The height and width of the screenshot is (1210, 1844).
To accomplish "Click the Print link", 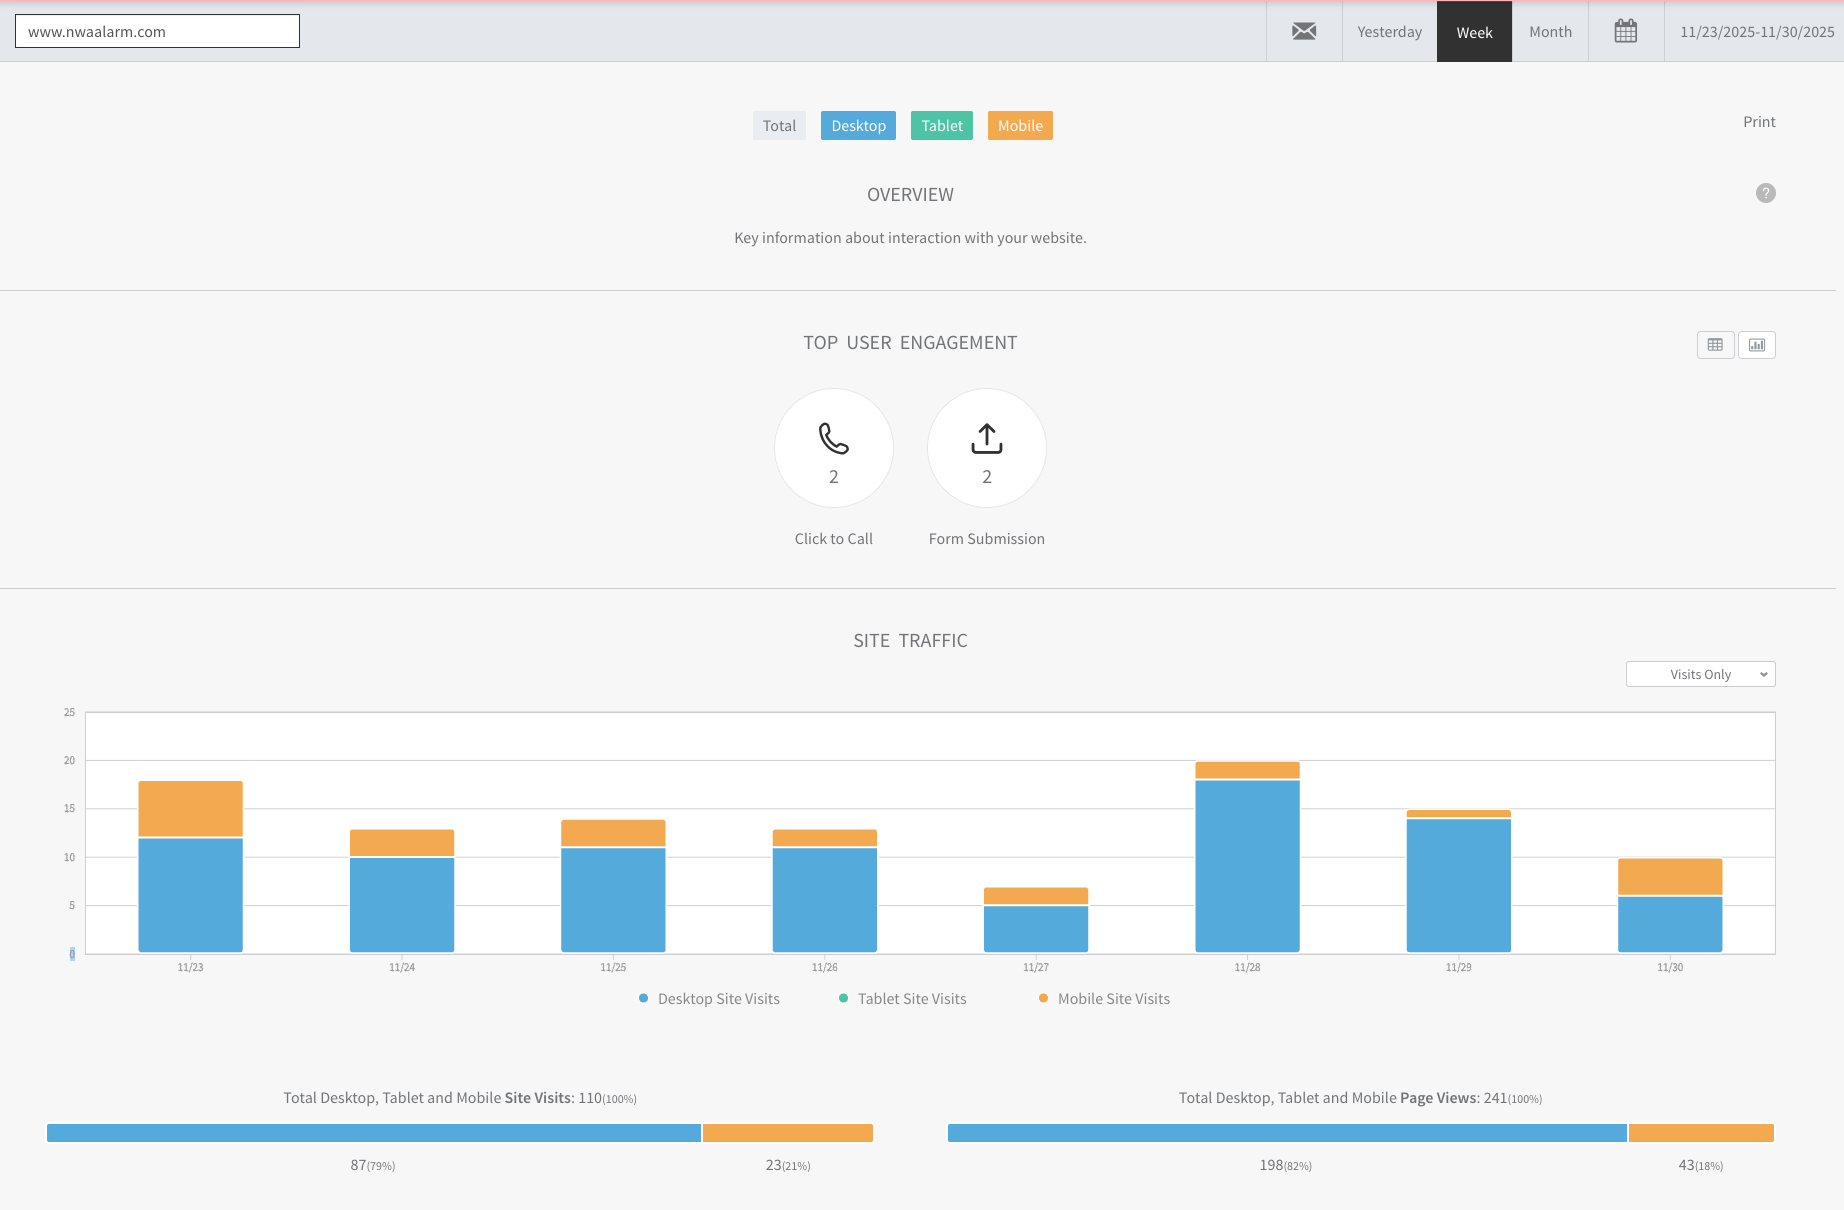I will 1759,122.
